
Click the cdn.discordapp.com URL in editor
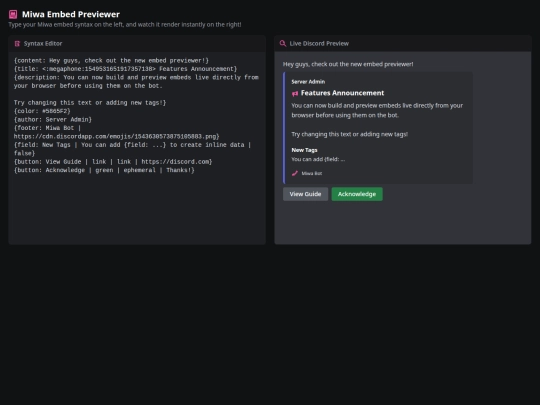[116, 136]
